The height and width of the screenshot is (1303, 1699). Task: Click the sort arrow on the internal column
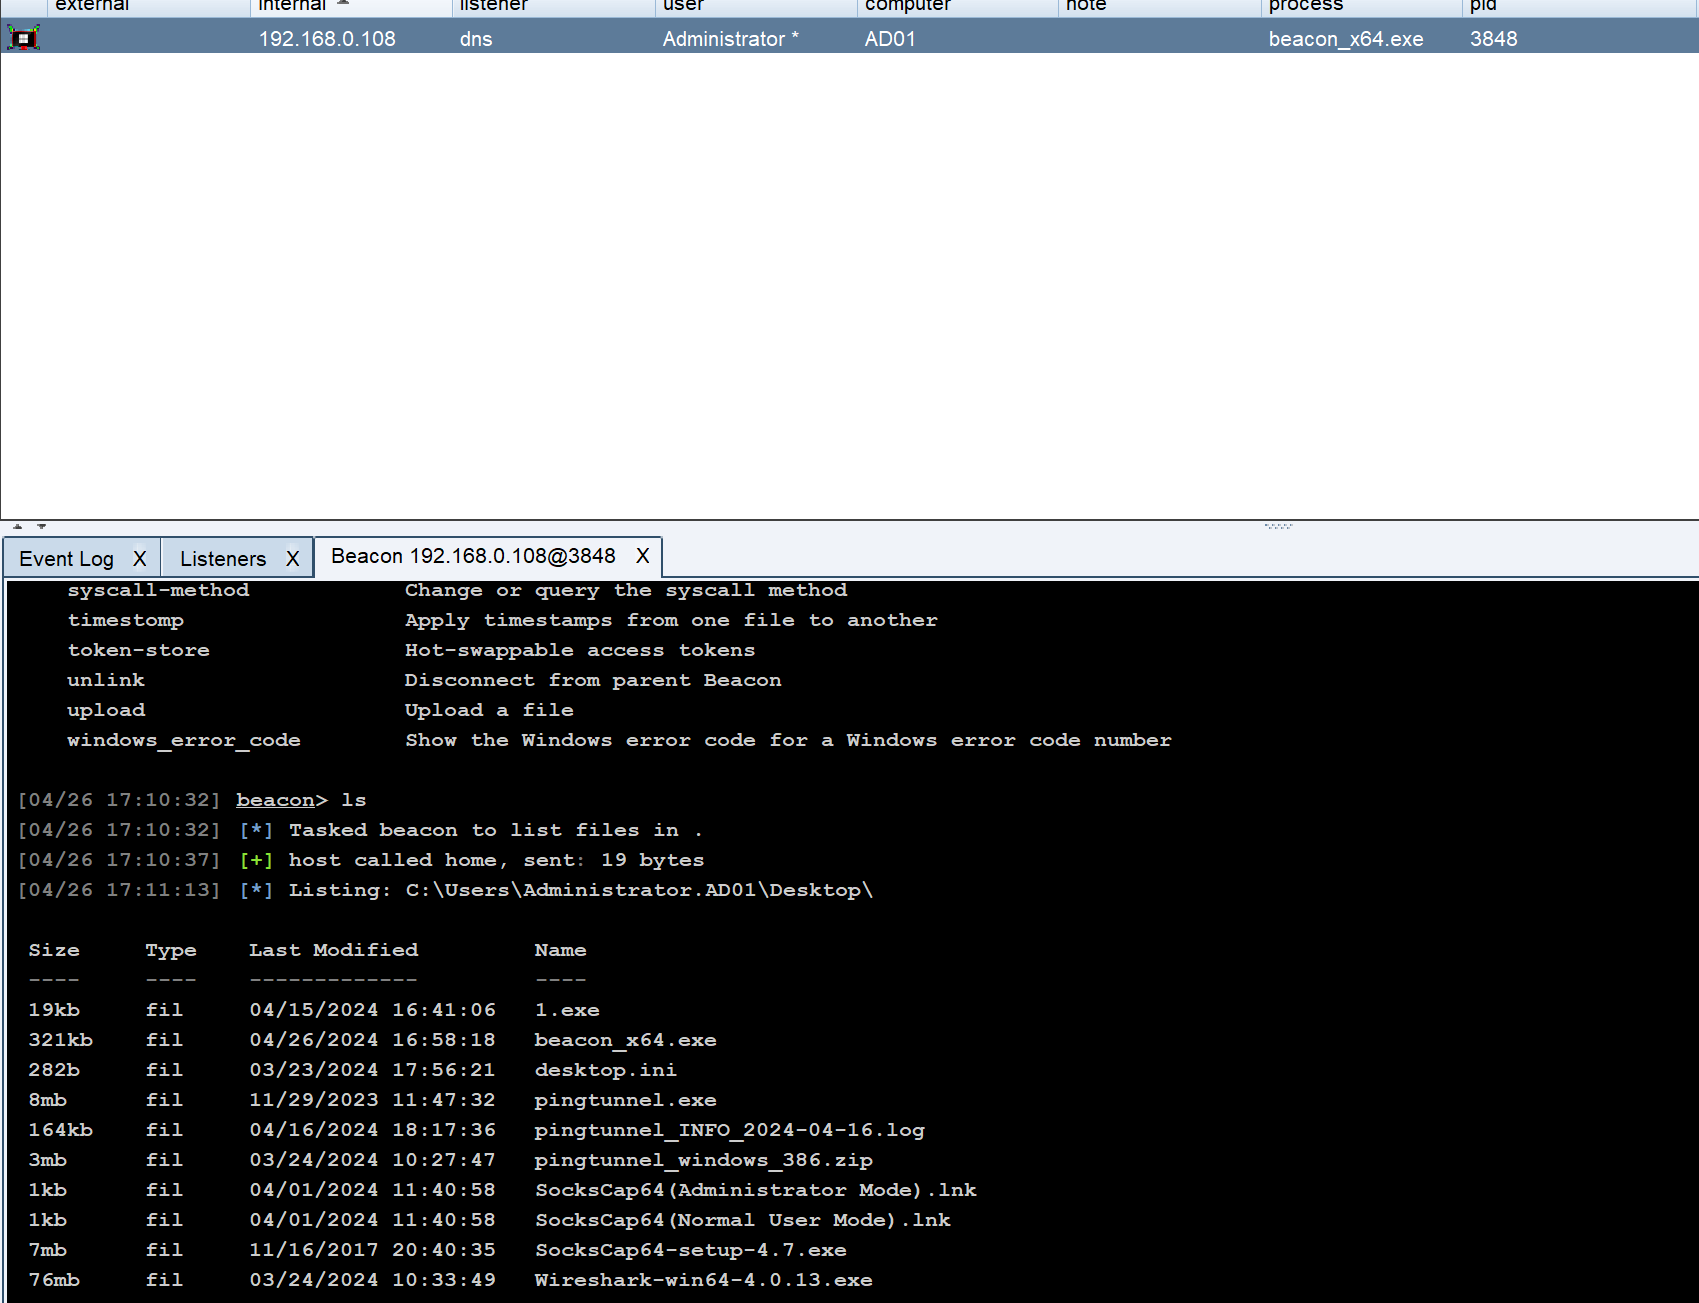click(x=343, y=4)
